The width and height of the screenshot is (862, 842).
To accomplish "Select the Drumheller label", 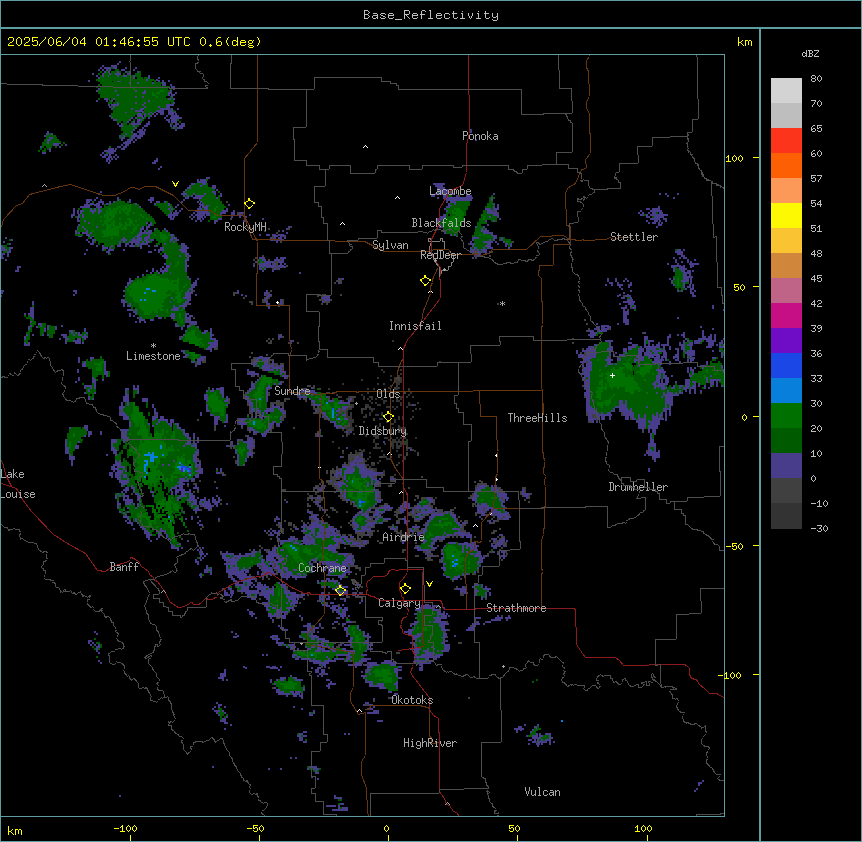I will point(638,487).
